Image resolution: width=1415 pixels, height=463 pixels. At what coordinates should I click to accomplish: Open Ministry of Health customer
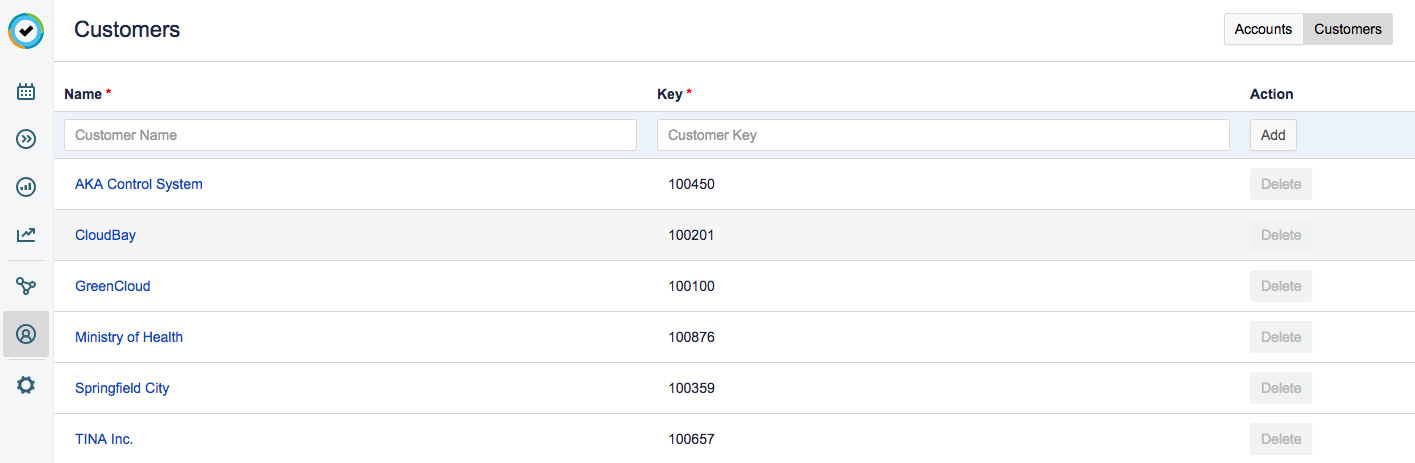point(129,337)
